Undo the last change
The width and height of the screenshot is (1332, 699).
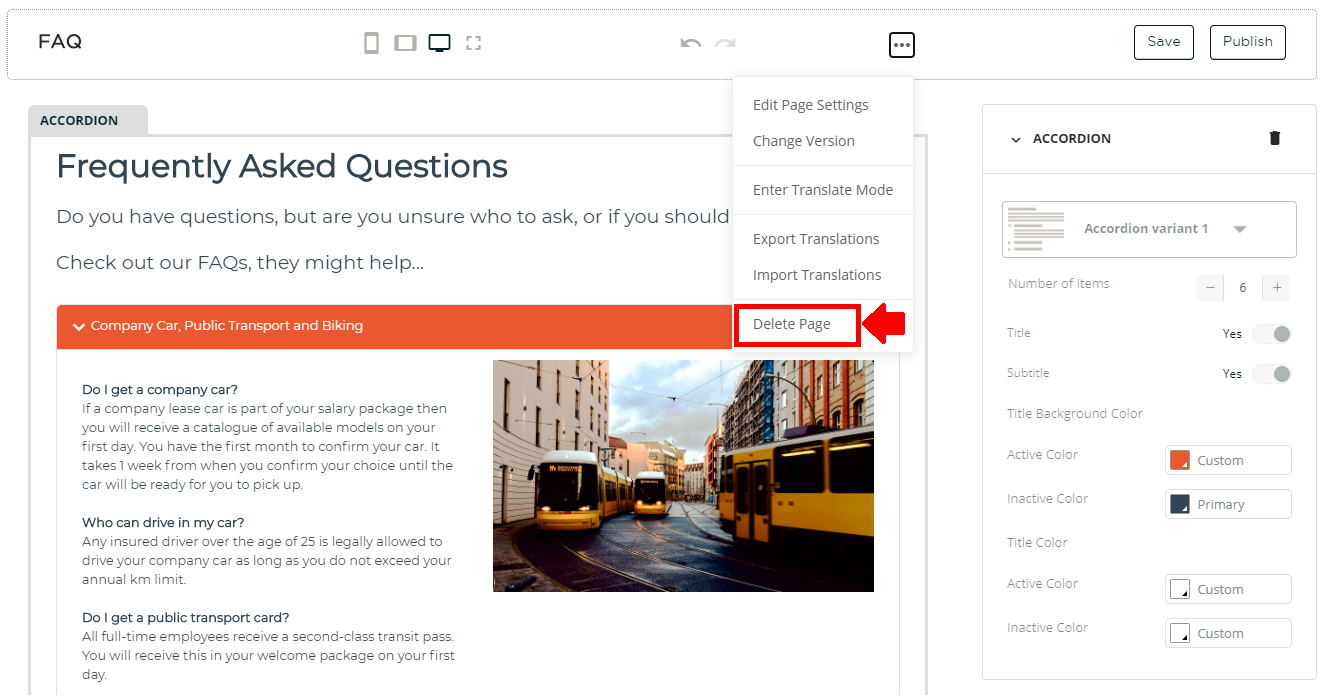click(x=690, y=43)
